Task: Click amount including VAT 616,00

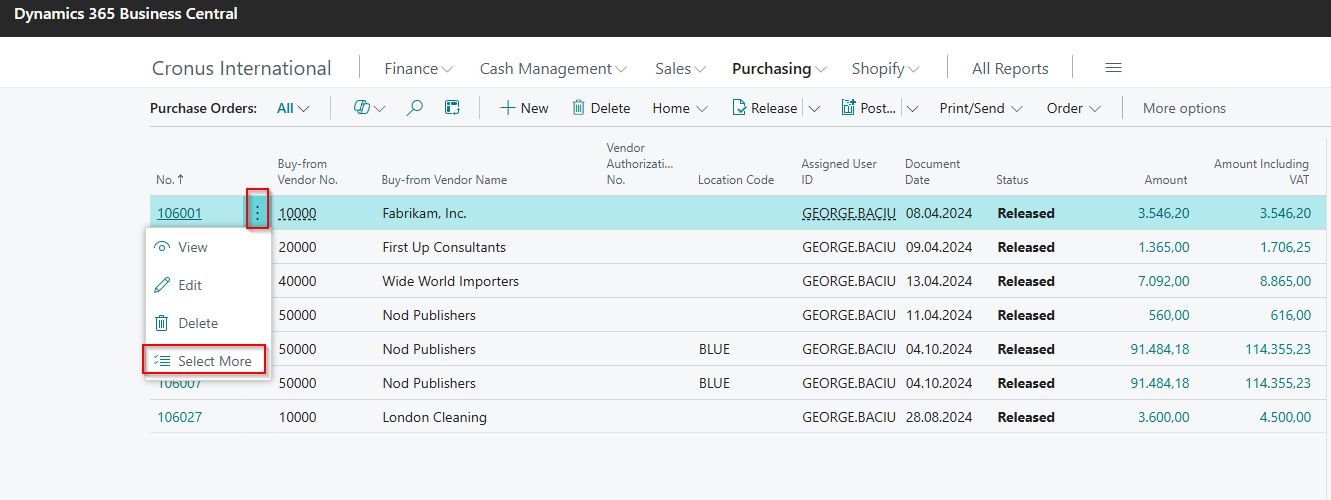Action: [1290, 315]
